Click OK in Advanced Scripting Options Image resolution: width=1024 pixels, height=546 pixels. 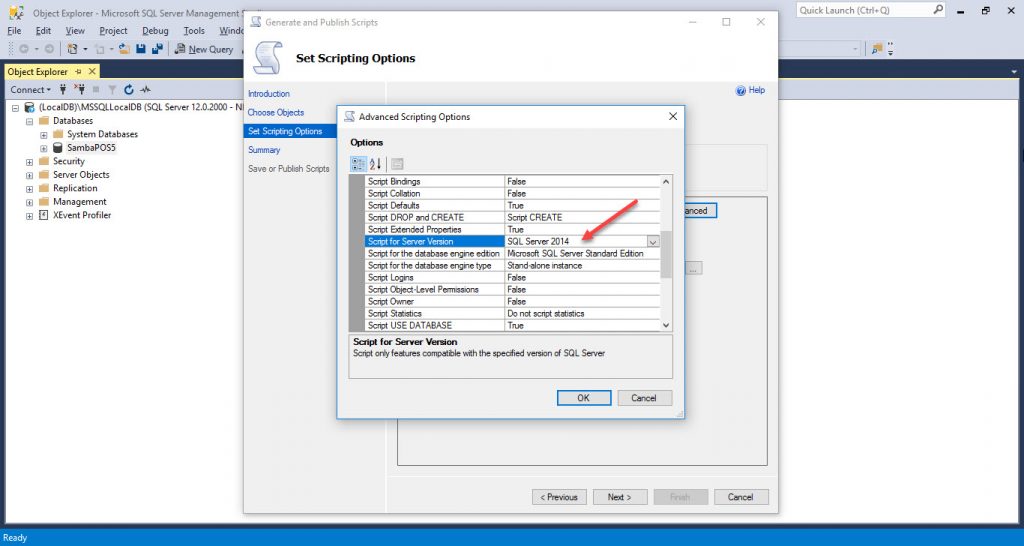point(584,398)
